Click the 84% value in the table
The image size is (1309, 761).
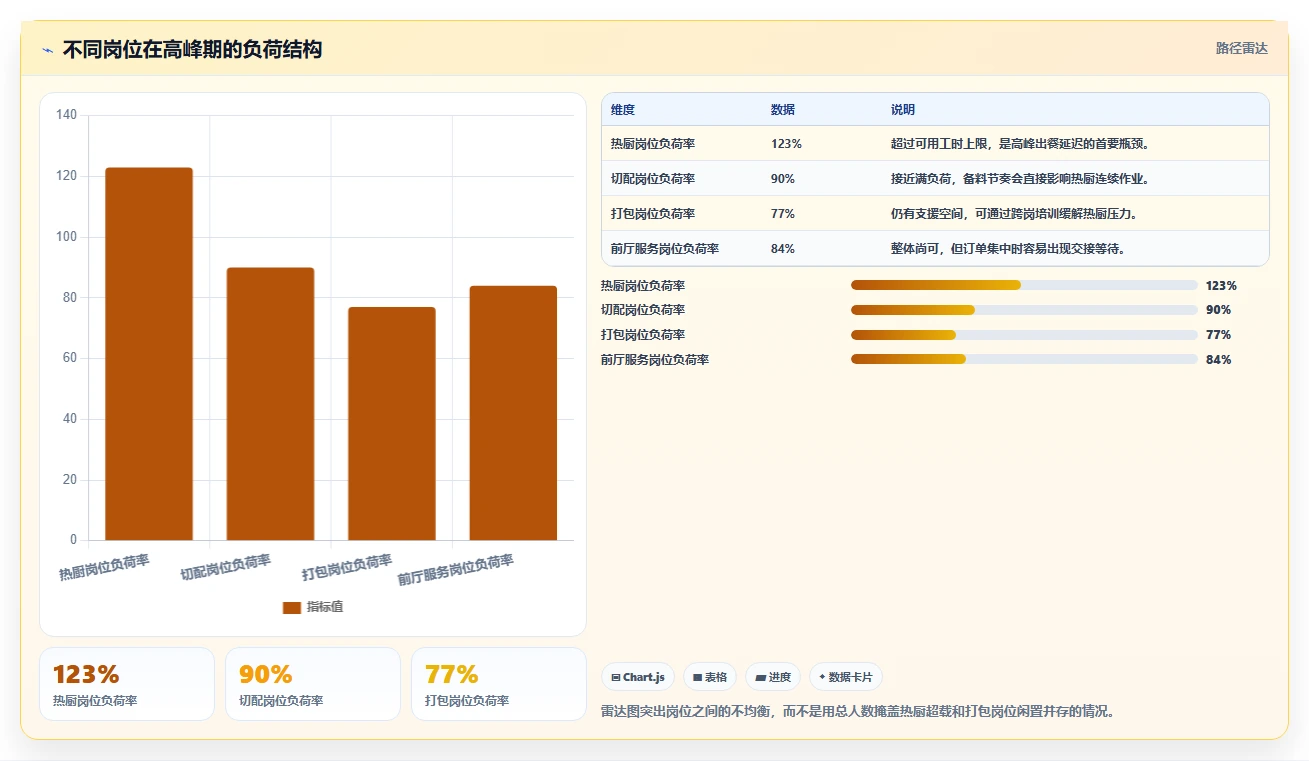pos(783,249)
